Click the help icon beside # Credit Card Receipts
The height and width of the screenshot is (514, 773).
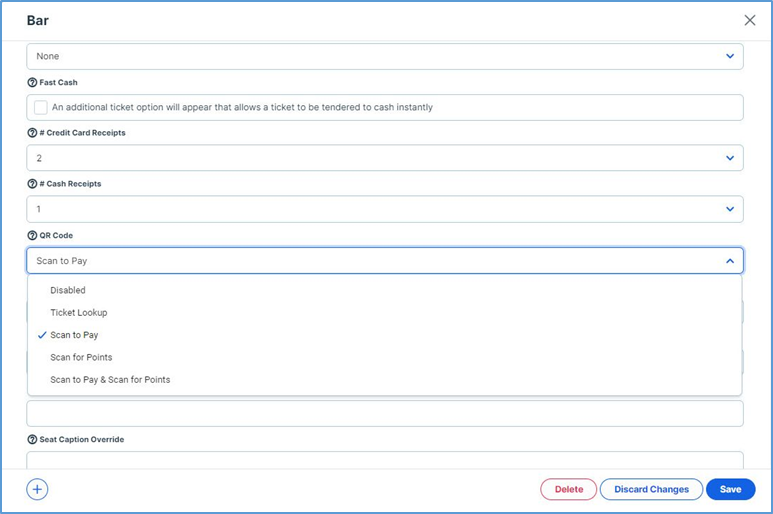[x=32, y=133]
